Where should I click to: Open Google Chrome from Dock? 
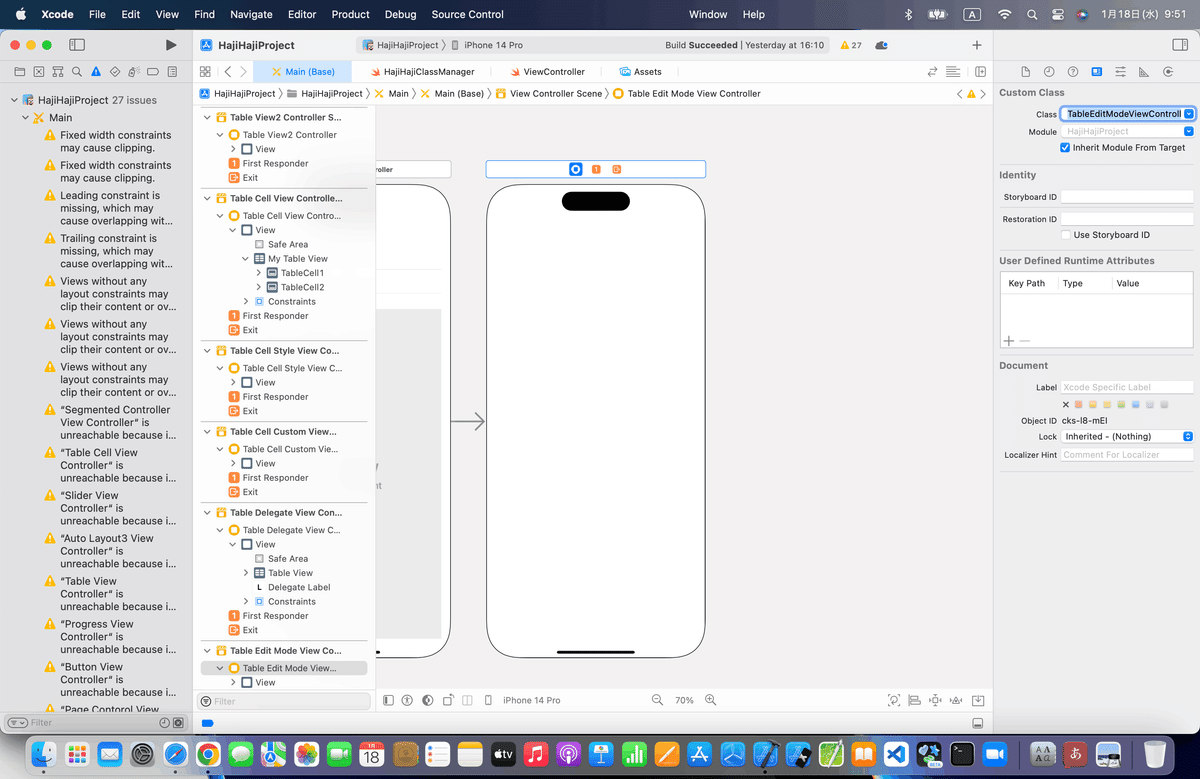coord(208,754)
